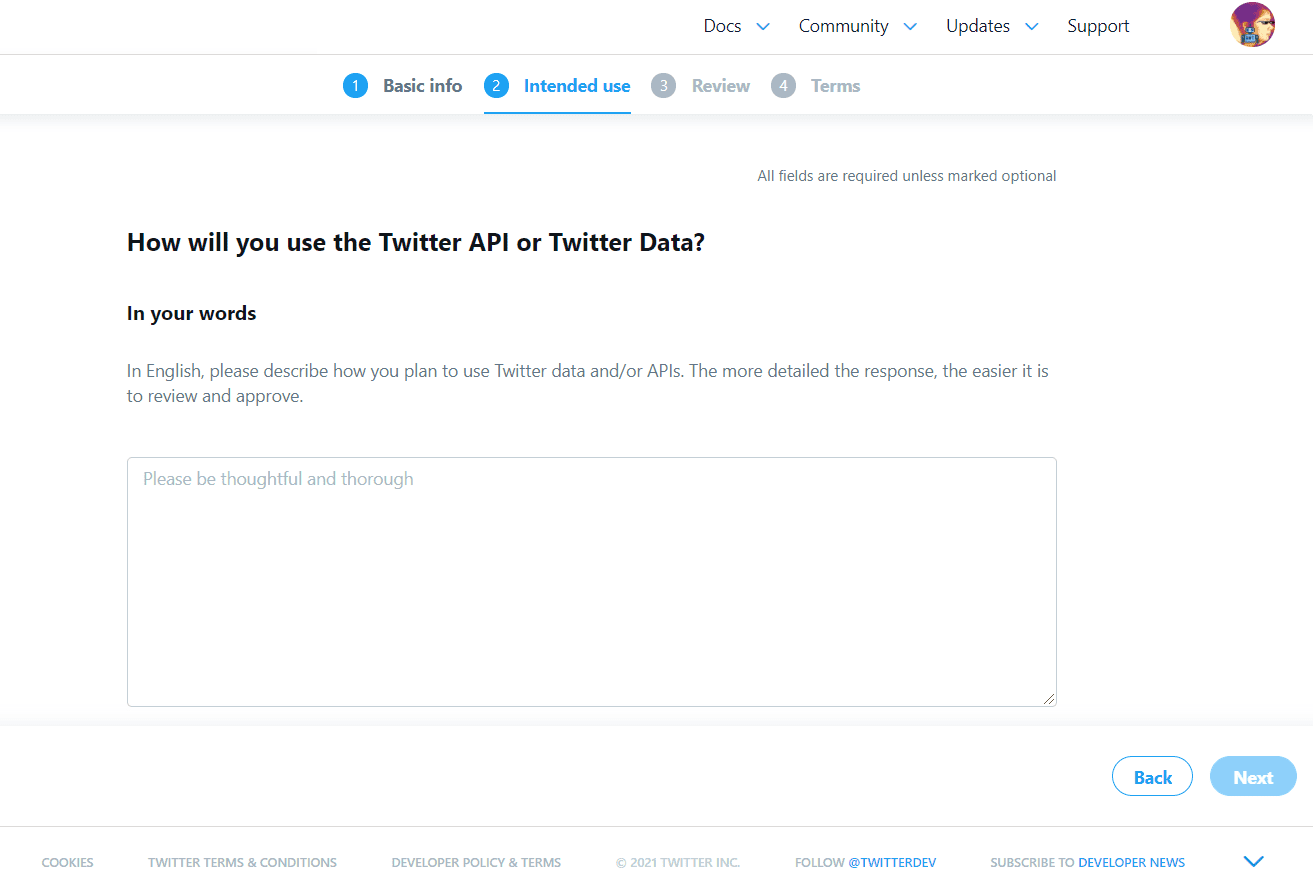The image size is (1313, 885).
Task: Focus the intended use description text area
Action: (592, 582)
